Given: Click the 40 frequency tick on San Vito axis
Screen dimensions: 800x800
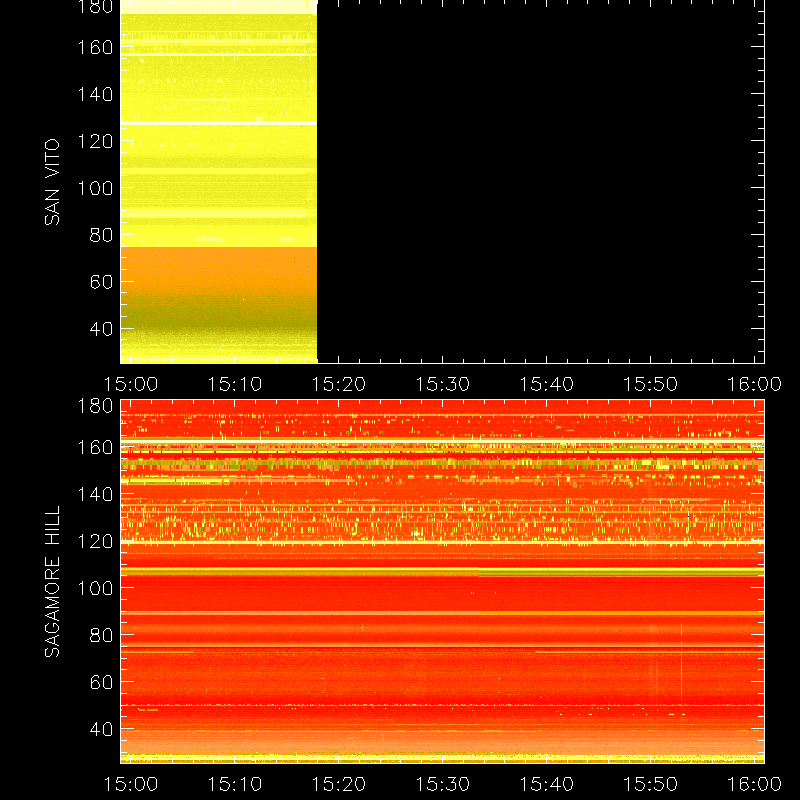Looking at the screenshot, I should [x=101, y=329].
